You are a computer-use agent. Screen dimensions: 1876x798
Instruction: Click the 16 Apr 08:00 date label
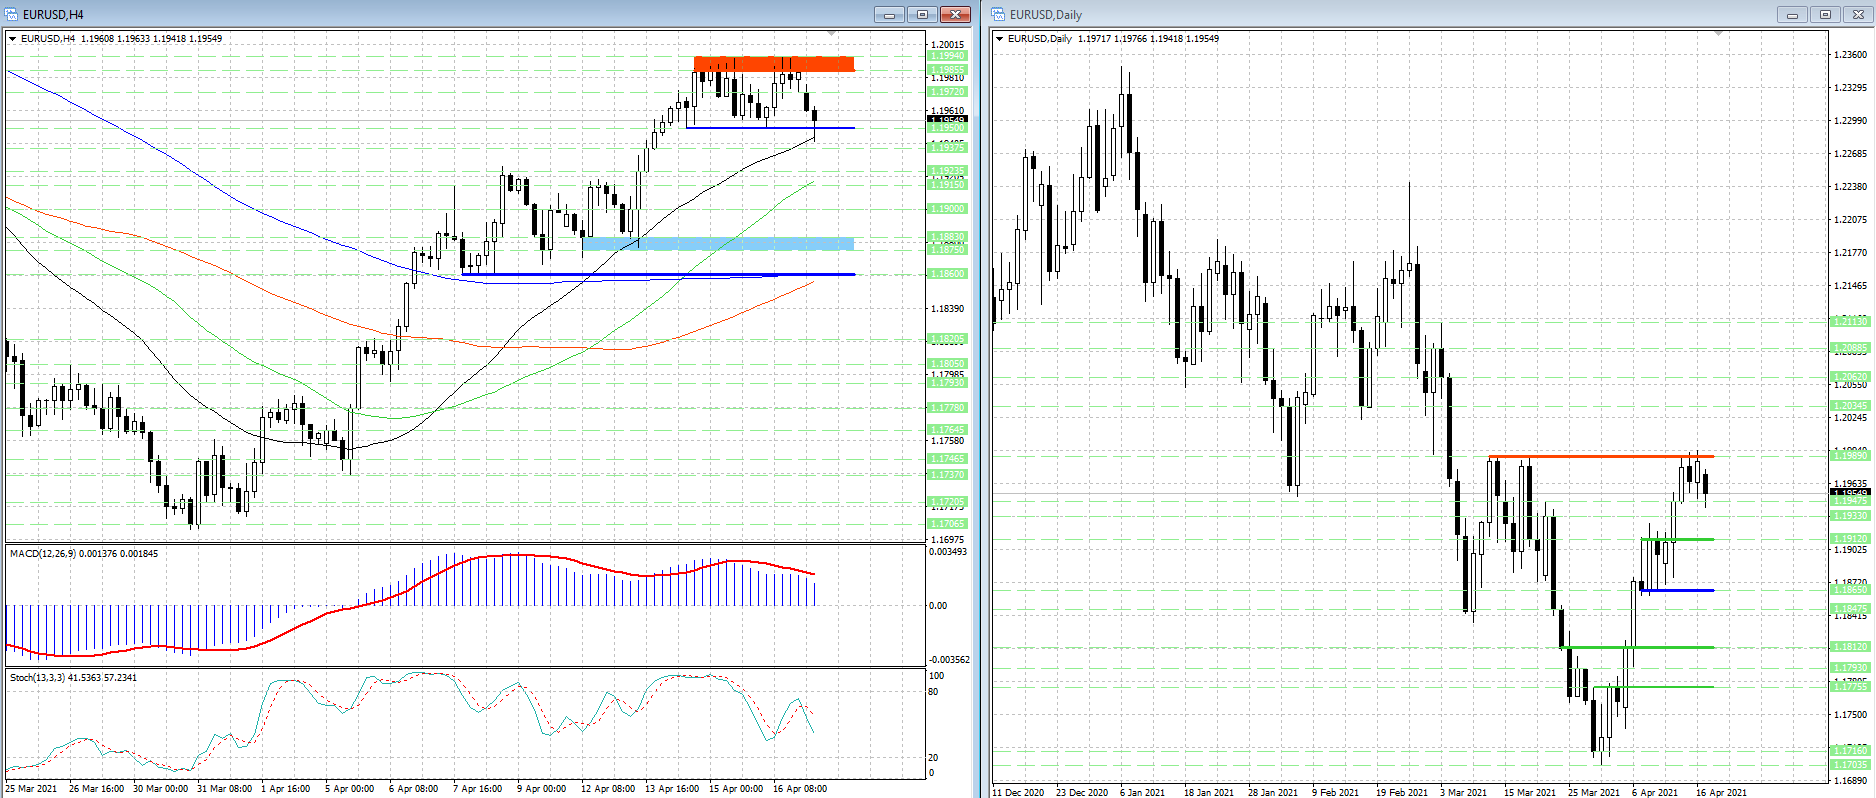[x=800, y=789]
